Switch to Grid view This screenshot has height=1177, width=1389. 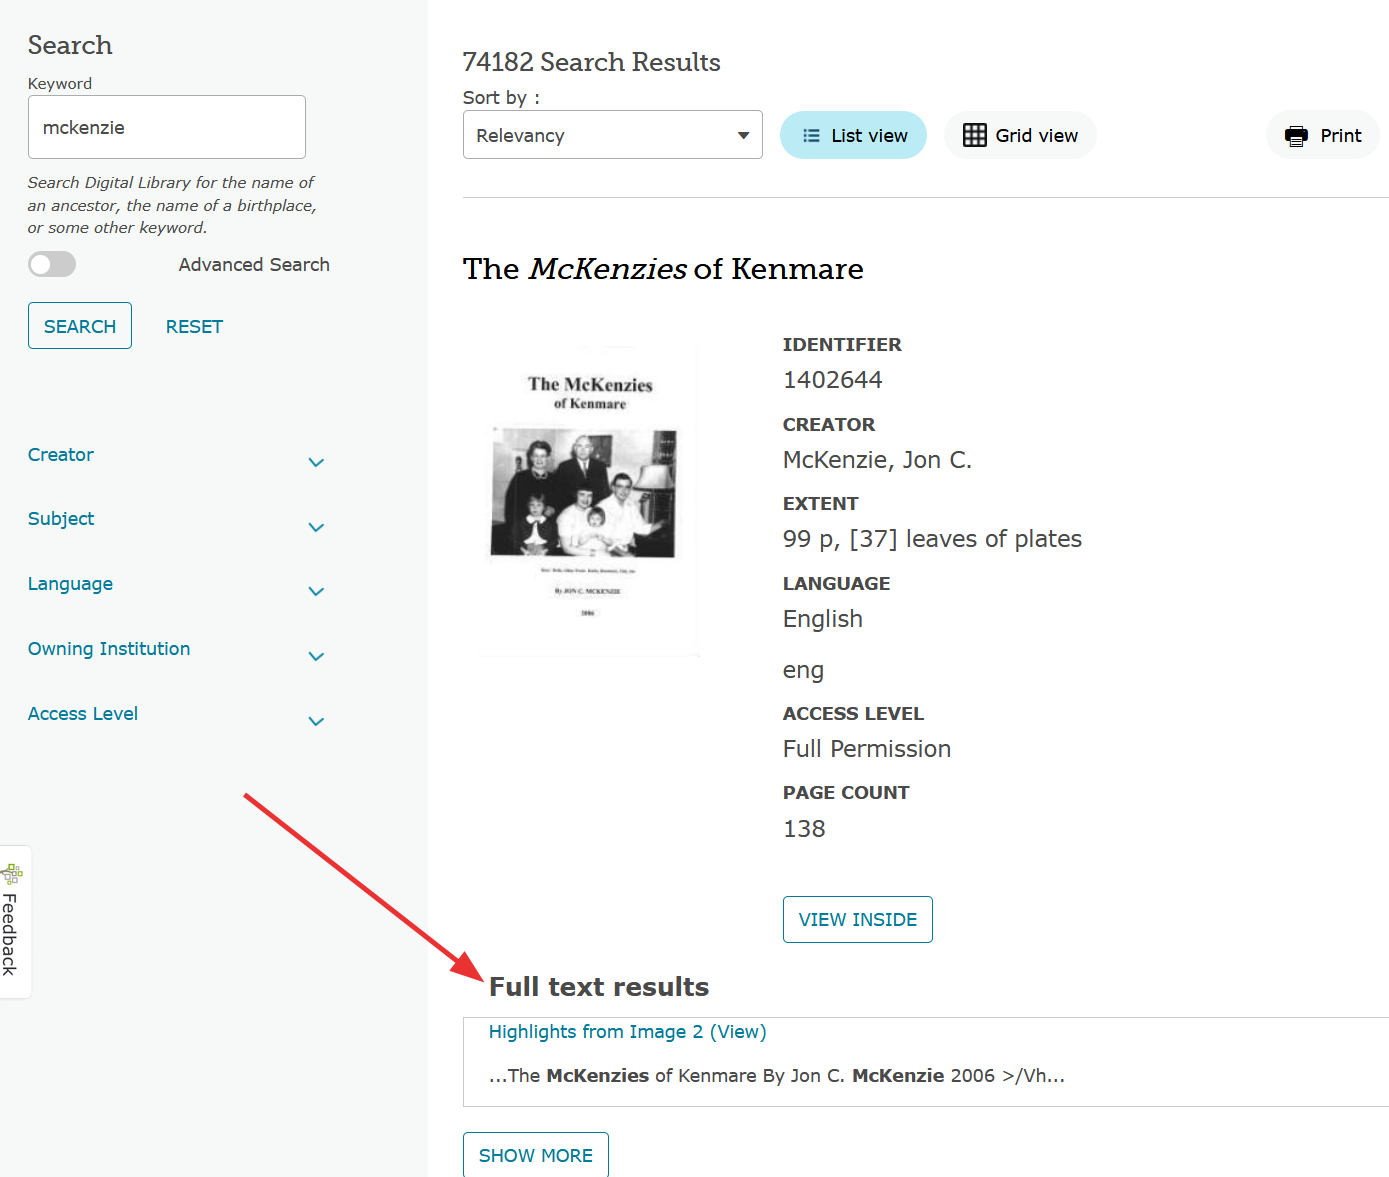(1020, 135)
